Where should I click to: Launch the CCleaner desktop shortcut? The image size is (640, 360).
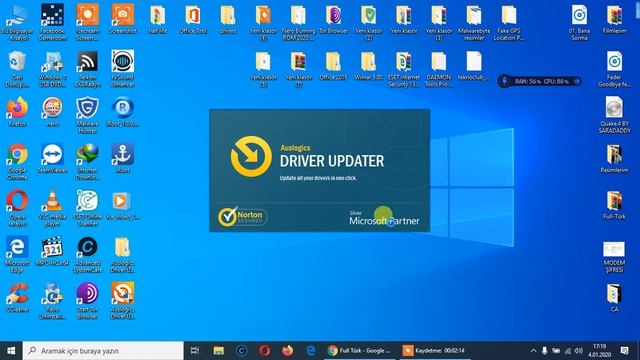17,297
